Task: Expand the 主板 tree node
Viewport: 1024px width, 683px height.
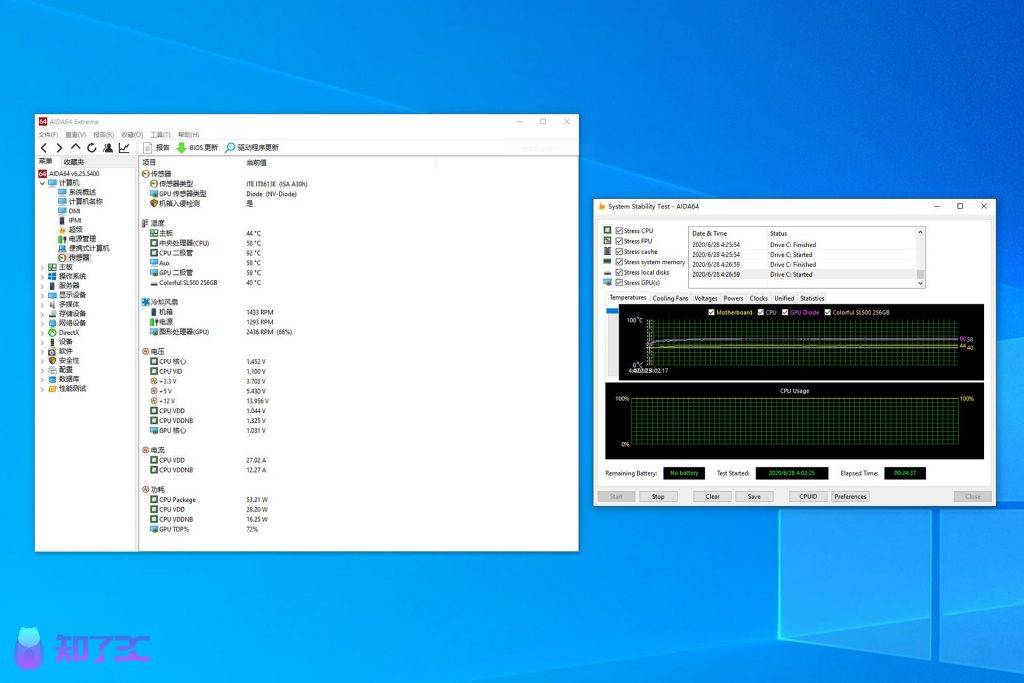Action: pyautogui.click(x=43, y=268)
